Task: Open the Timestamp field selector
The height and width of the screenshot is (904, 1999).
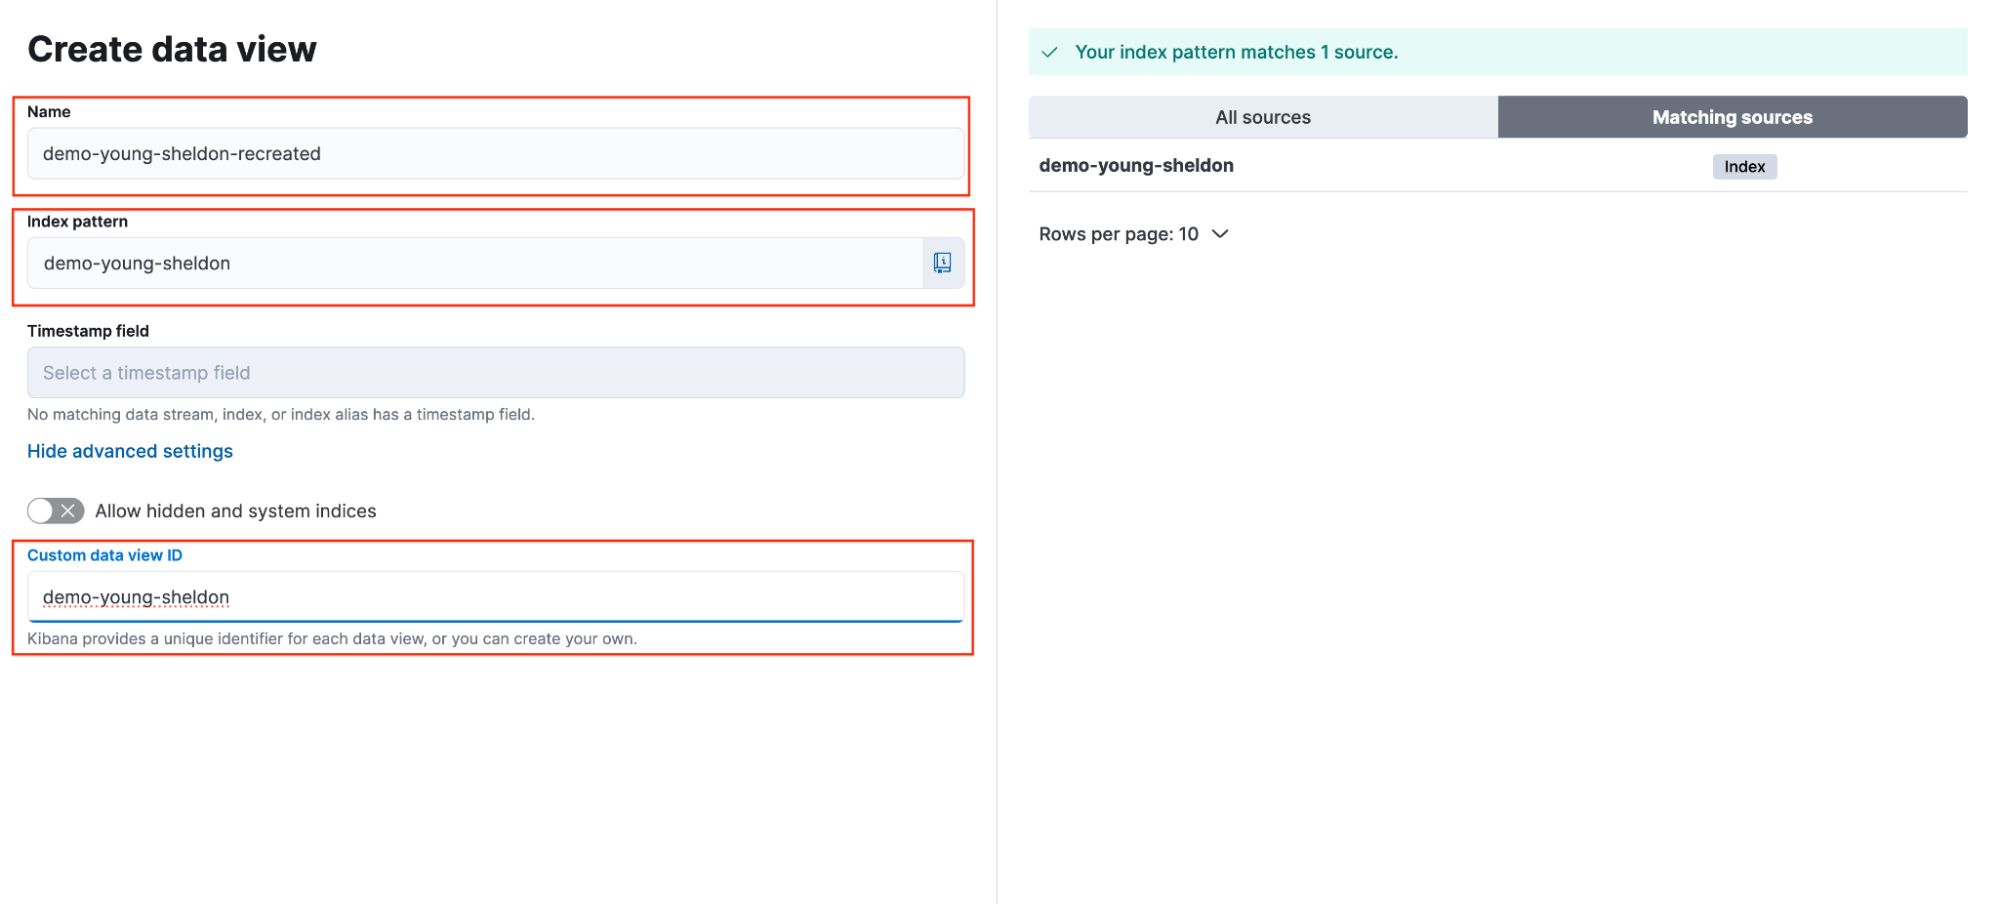Action: (496, 373)
